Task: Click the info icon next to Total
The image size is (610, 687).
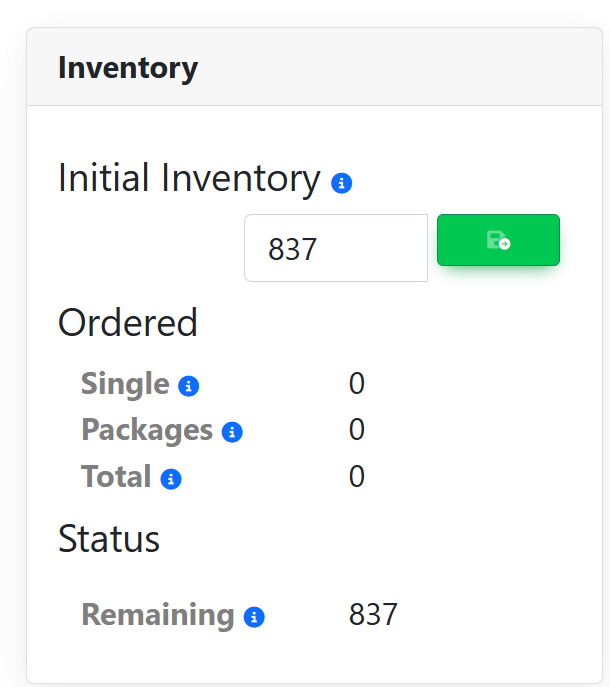Action: [x=171, y=479]
